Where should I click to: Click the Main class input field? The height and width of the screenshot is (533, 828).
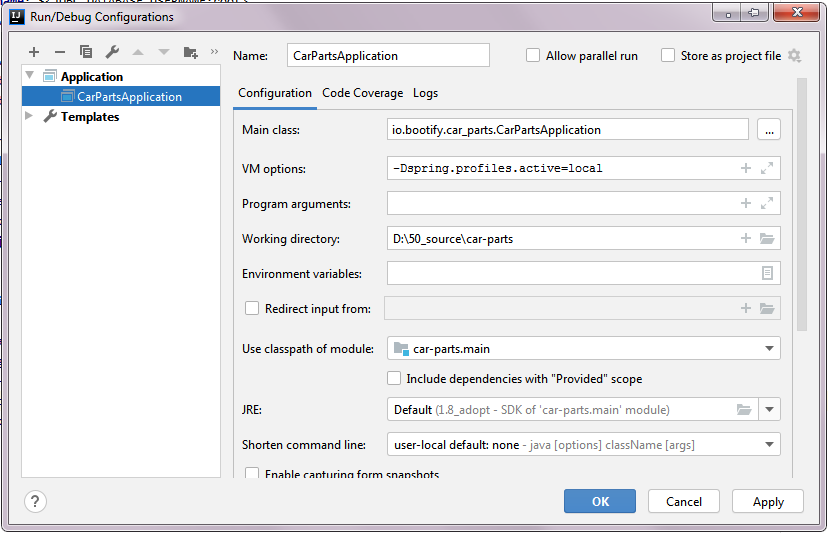click(x=568, y=129)
